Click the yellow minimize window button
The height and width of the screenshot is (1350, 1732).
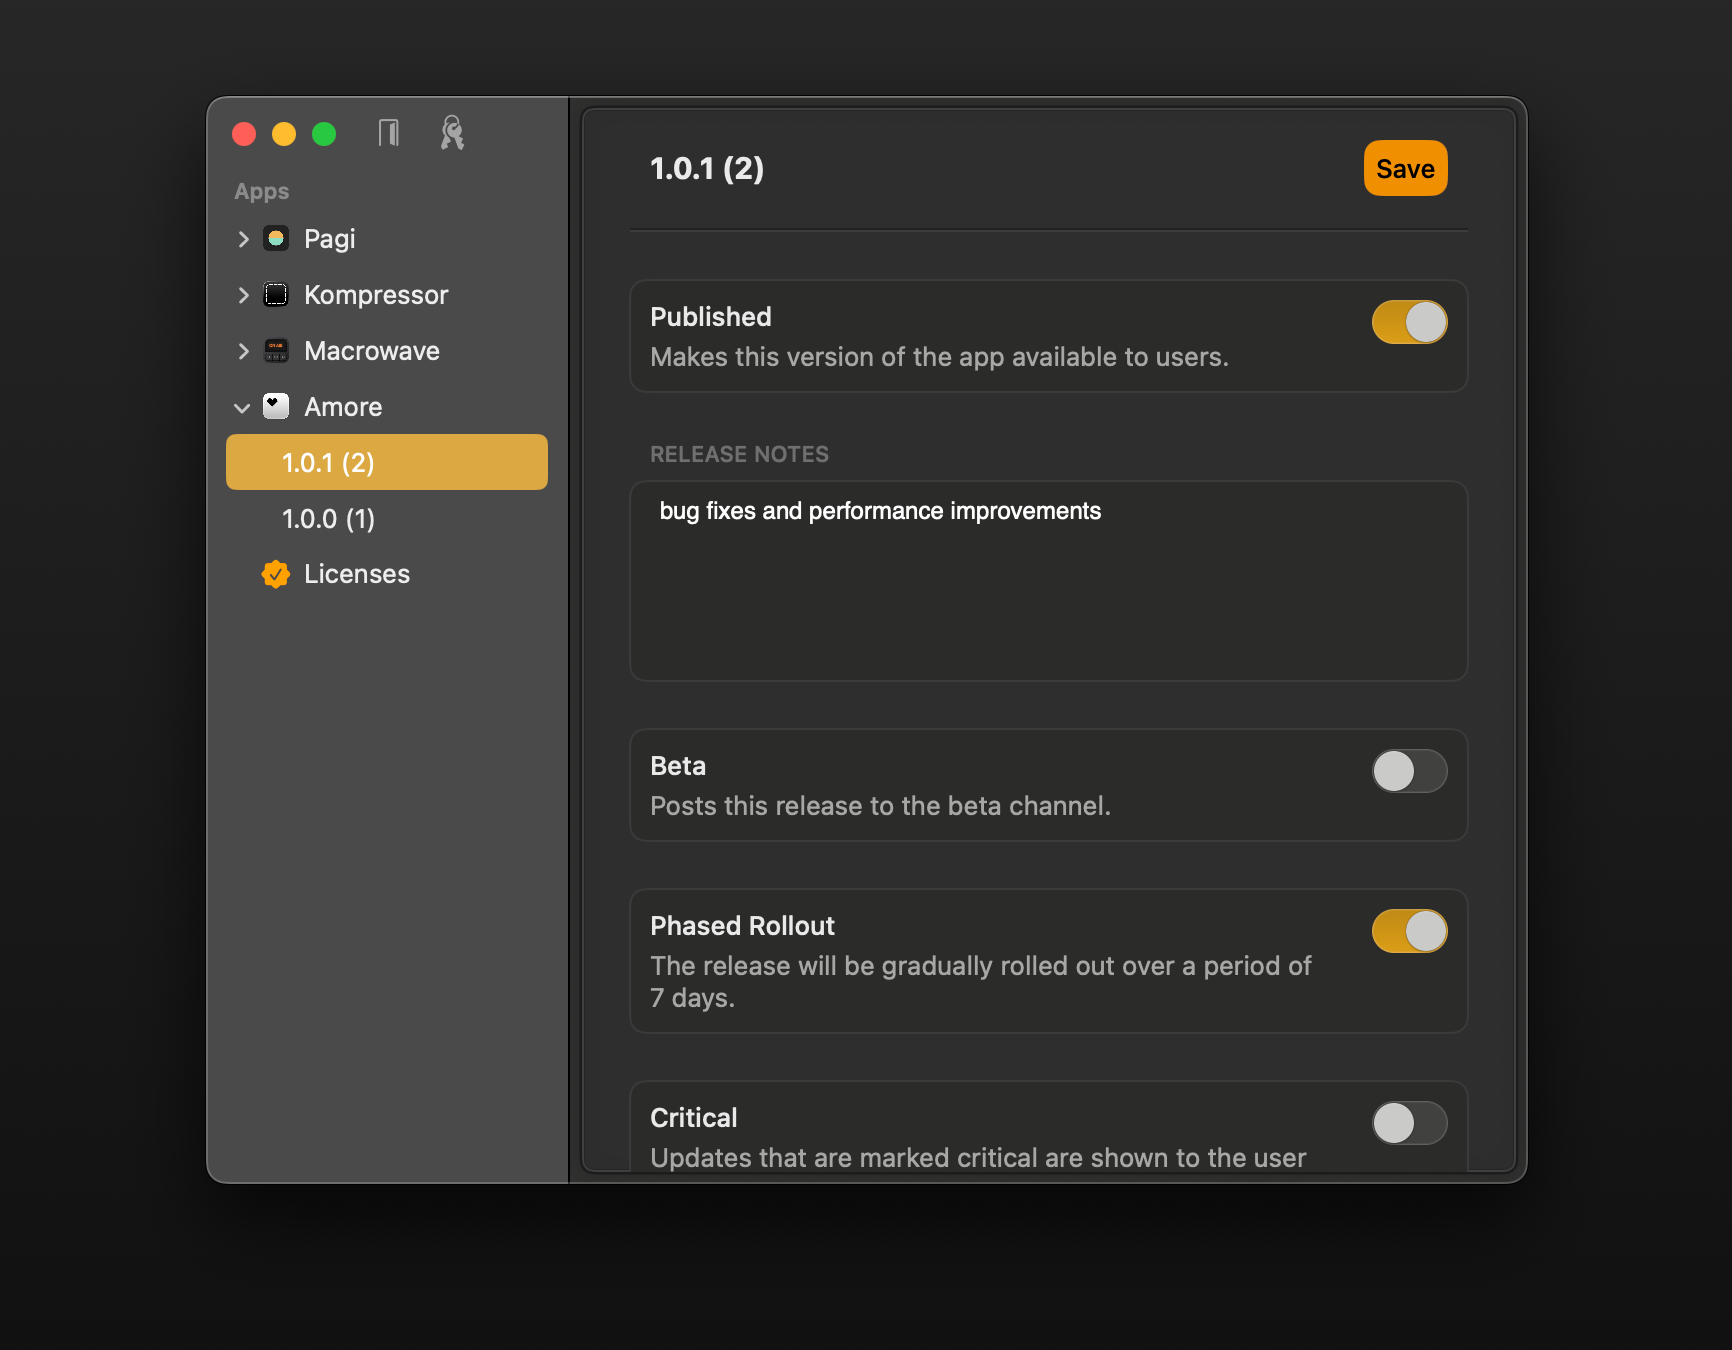pyautogui.click(x=284, y=134)
